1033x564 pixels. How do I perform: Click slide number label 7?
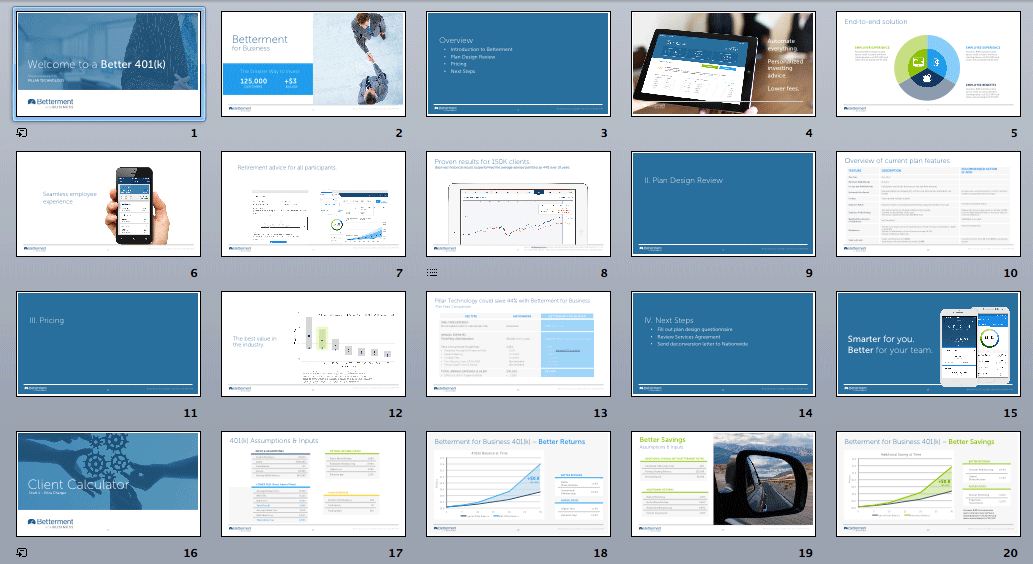[x=399, y=273]
